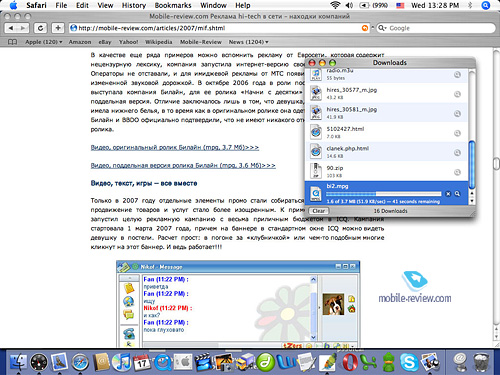
Task: Select the clanek.php.html download entry
Action: tap(387, 152)
